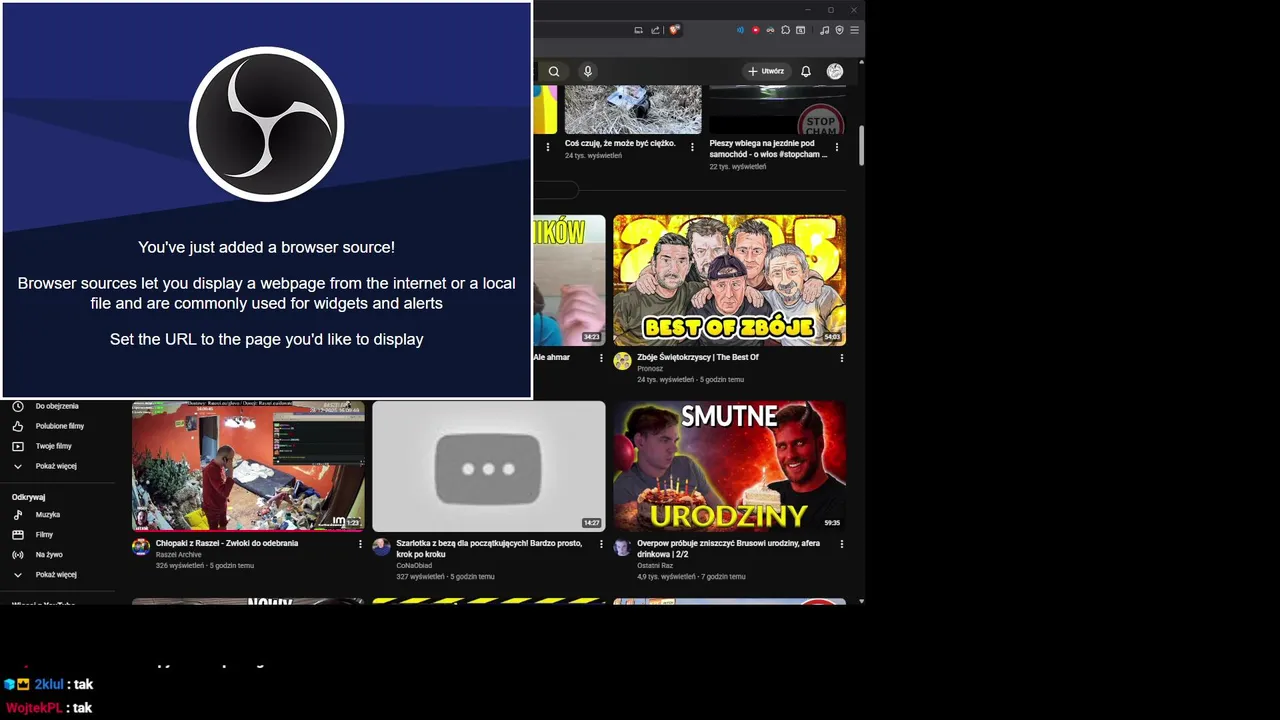
Task: Open Muzyka in the Odkrywaj section
Action: tap(48, 515)
